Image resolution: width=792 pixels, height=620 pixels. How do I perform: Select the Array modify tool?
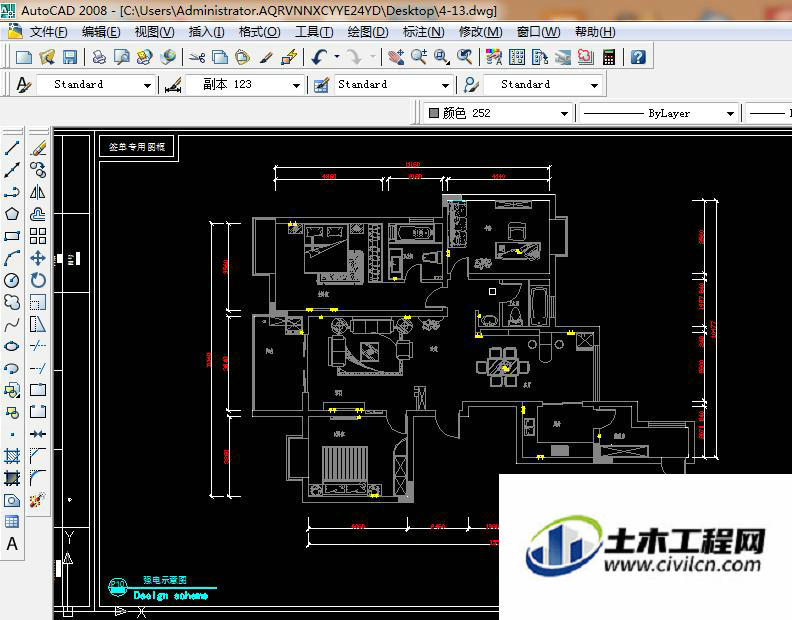(38, 236)
